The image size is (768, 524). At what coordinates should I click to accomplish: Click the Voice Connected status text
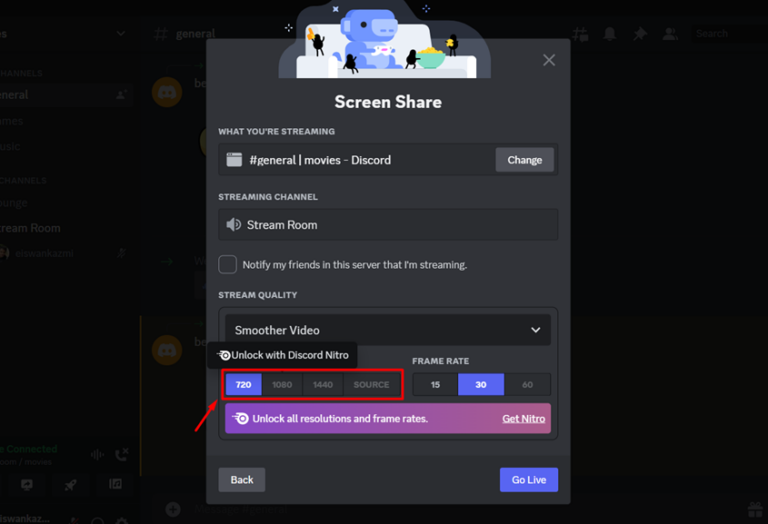(x=29, y=449)
